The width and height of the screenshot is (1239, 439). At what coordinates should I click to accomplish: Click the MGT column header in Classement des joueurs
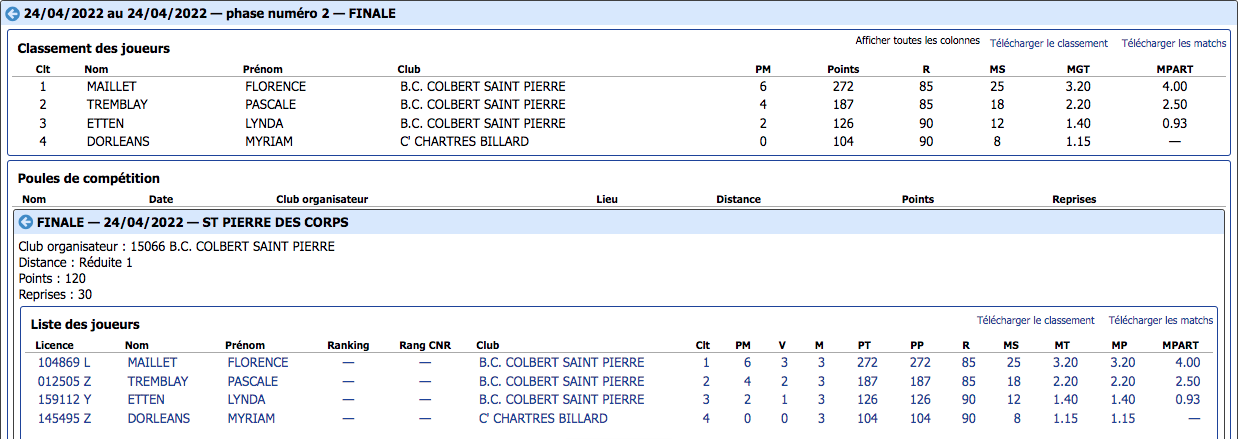[1079, 70]
